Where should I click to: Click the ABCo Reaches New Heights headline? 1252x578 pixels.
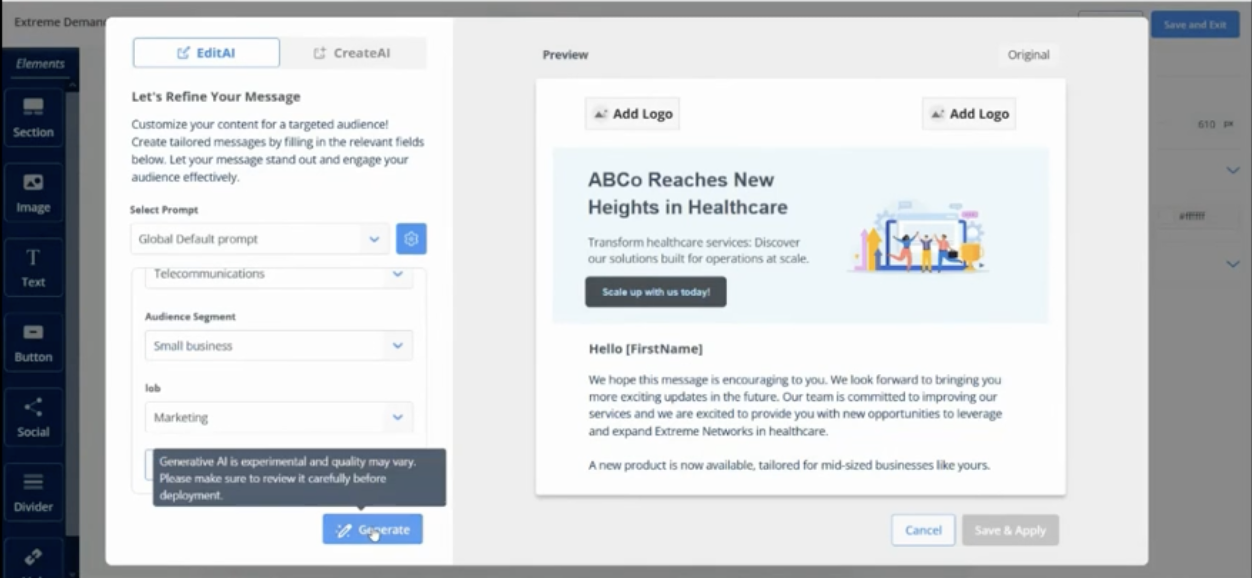688,194
